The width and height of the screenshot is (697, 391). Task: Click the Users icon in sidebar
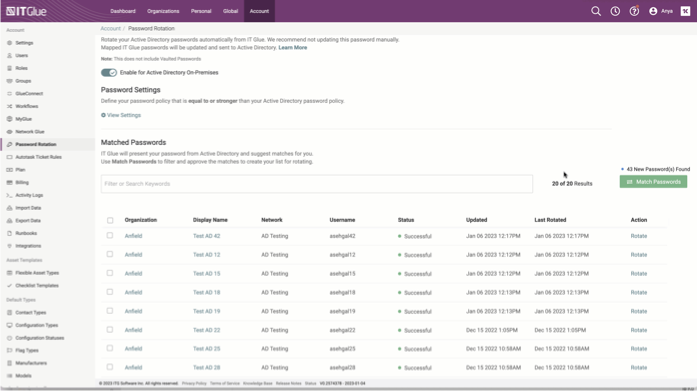(x=9, y=56)
